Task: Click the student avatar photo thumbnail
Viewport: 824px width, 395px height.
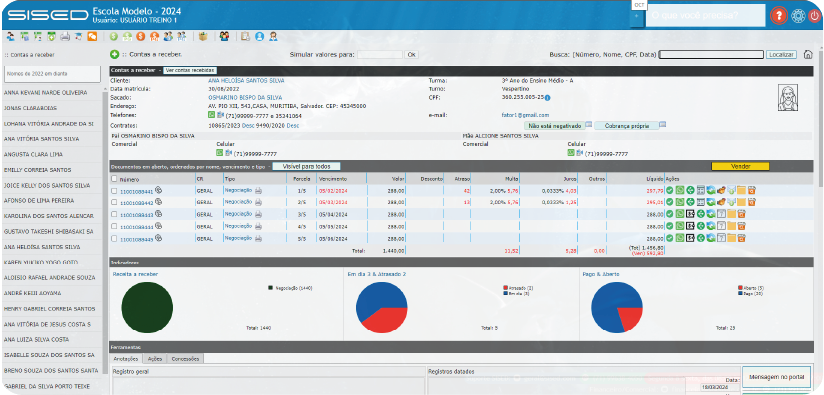Action: pos(788,98)
